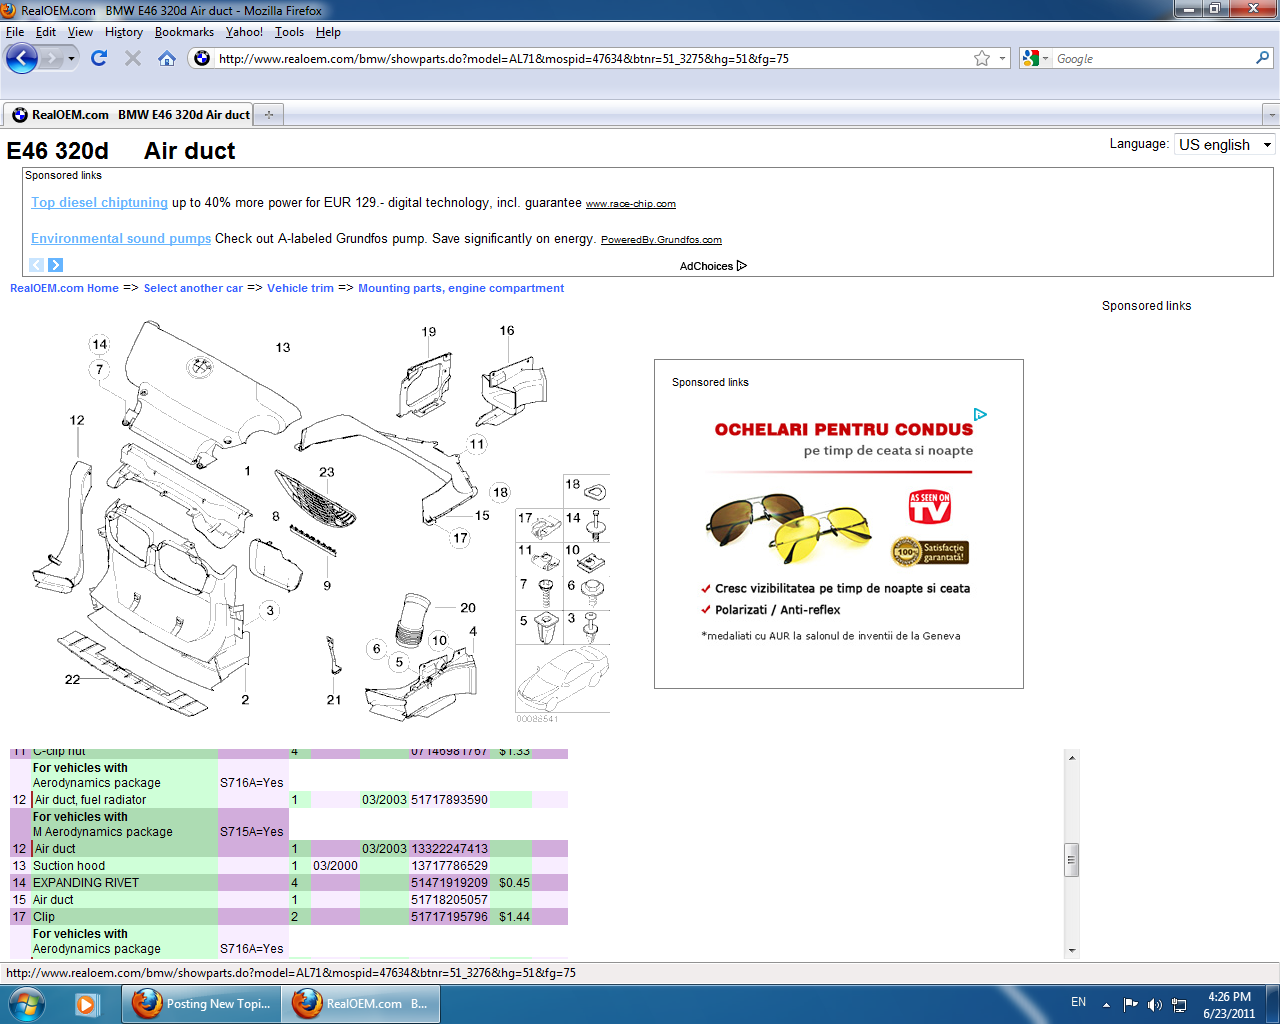Click the taskbar clock showing 4:26 PM
Viewport: 1280px width, 1024px height.
1229,1005
